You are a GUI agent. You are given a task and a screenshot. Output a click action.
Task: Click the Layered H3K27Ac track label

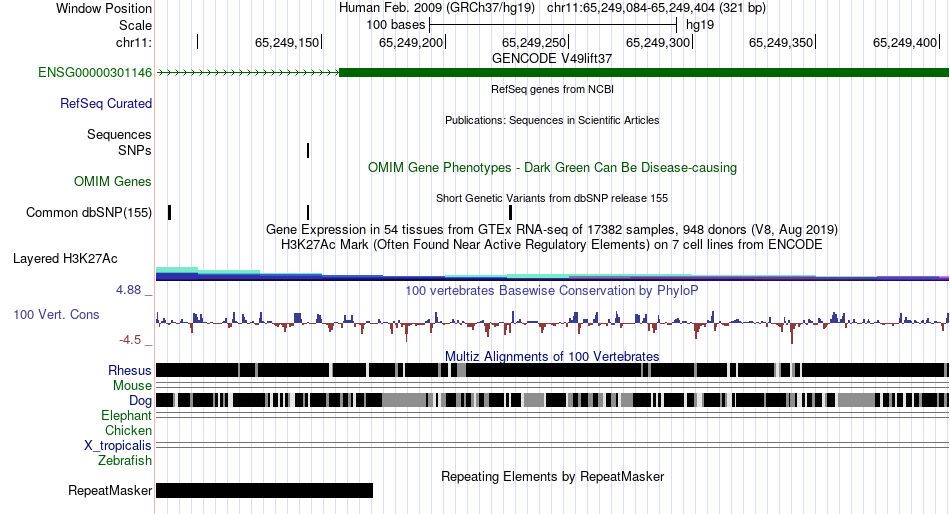pyautogui.click(x=65, y=259)
